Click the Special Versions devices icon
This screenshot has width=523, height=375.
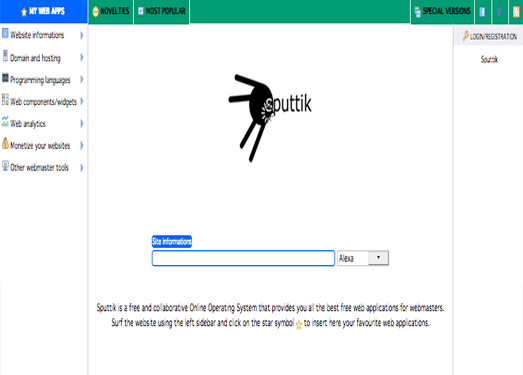[418, 12]
